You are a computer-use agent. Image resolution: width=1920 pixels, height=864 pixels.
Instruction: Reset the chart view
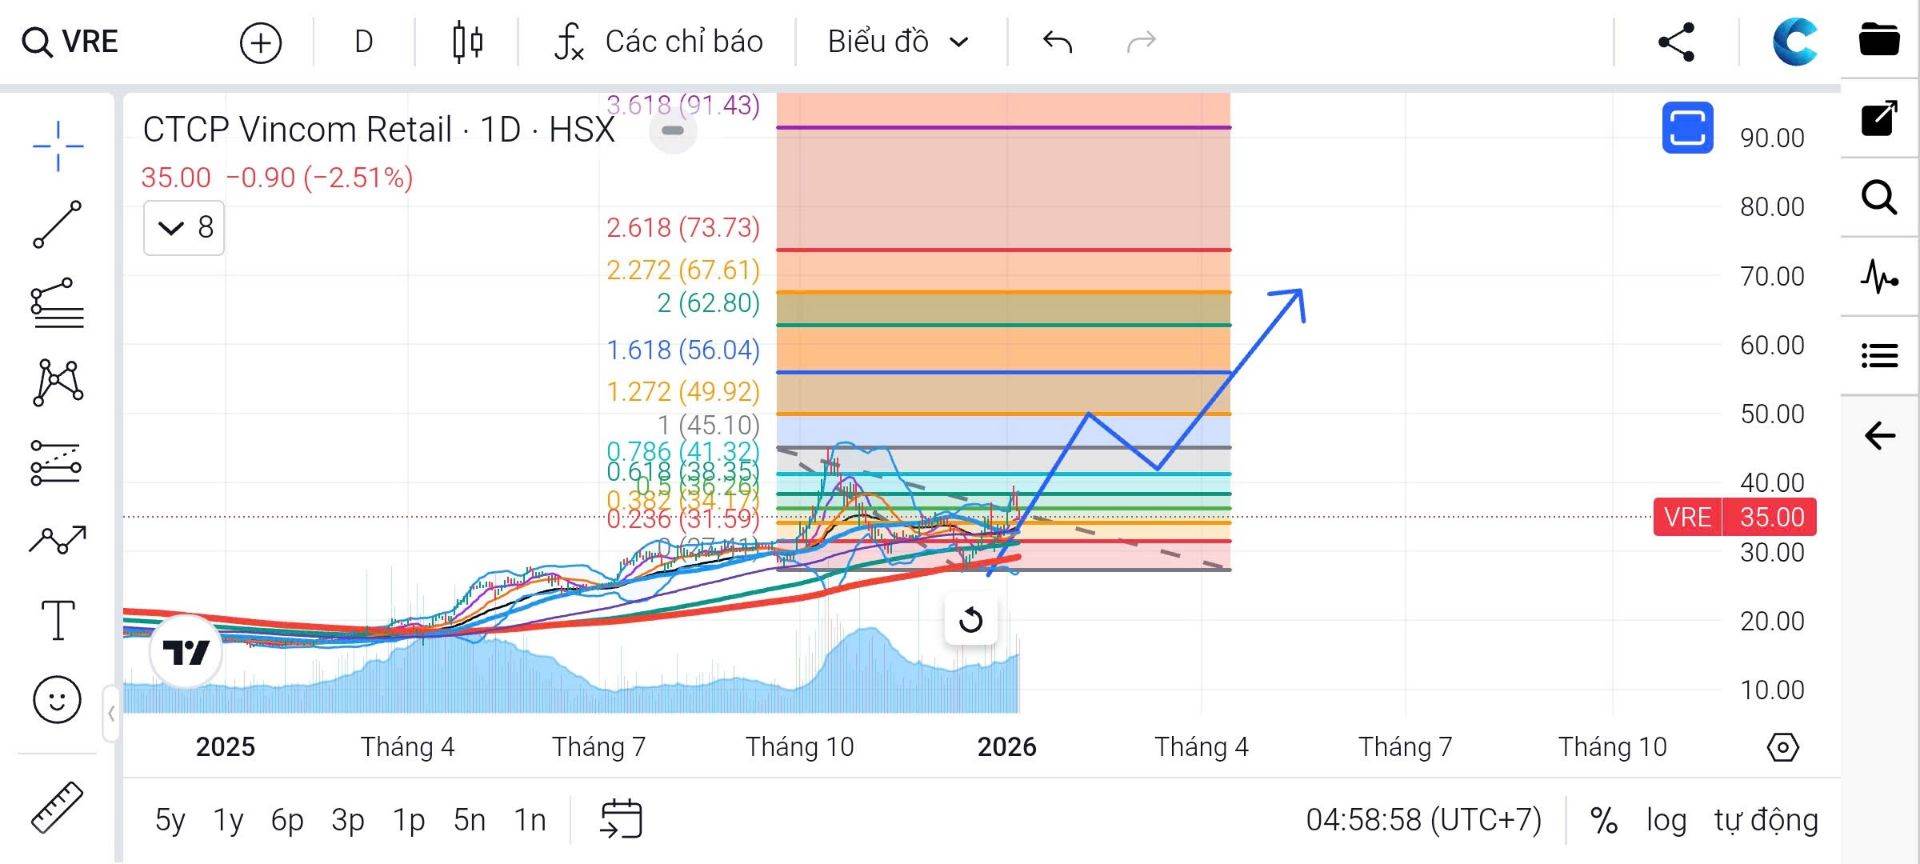pyautogui.click(x=970, y=620)
